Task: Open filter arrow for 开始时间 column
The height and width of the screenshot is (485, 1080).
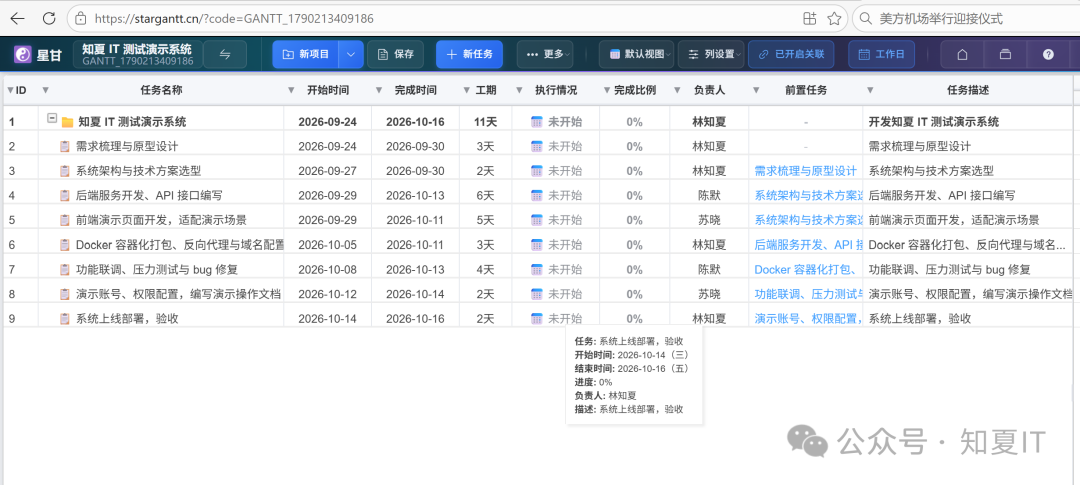Action: tap(291, 90)
